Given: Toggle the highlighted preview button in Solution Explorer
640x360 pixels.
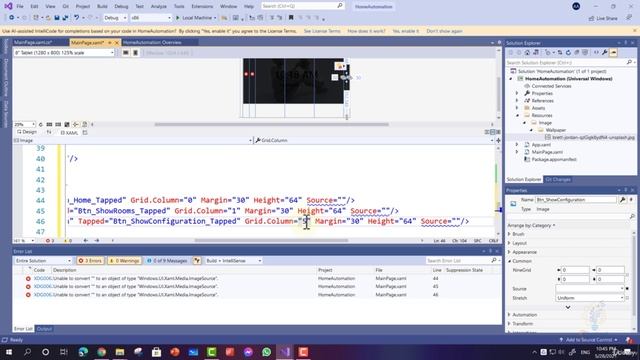Looking at the screenshot, I should click(613, 53).
